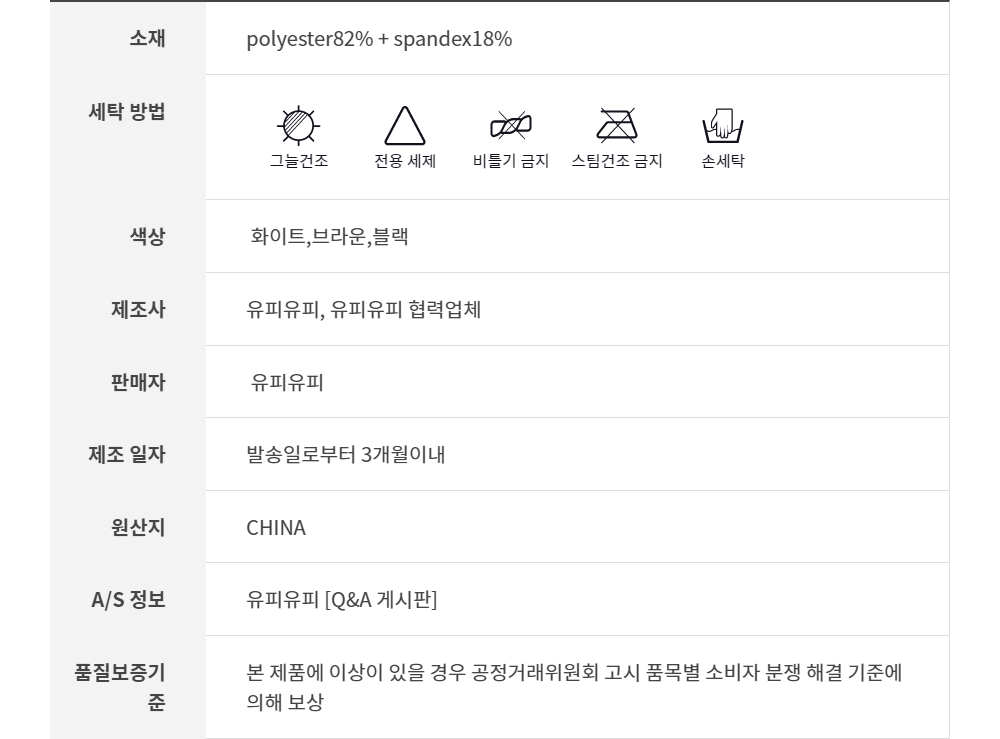Click the do-not-wring icon
This screenshot has height=739, width=1000.
pyautogui.click(x=510, y=125)
